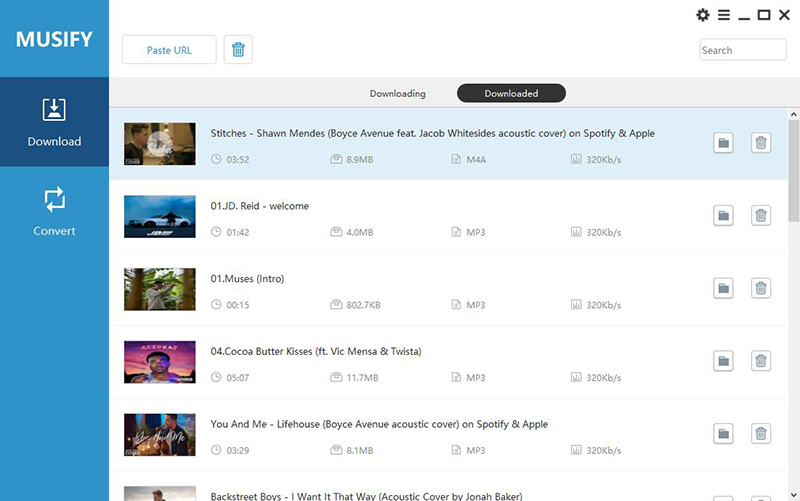Switch to the Downloading tab
Image resolution: width=800 pixels, height=501 pixels.
tap(397, 93)
